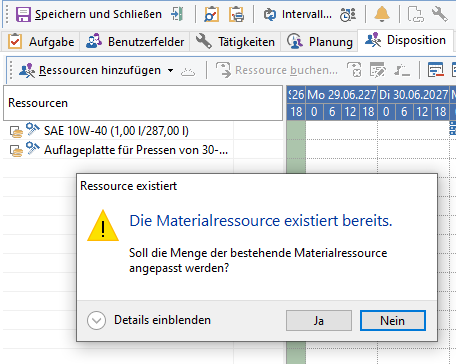456x364 pixels.
Task: Click the clock with people icon
Action: 348,14
